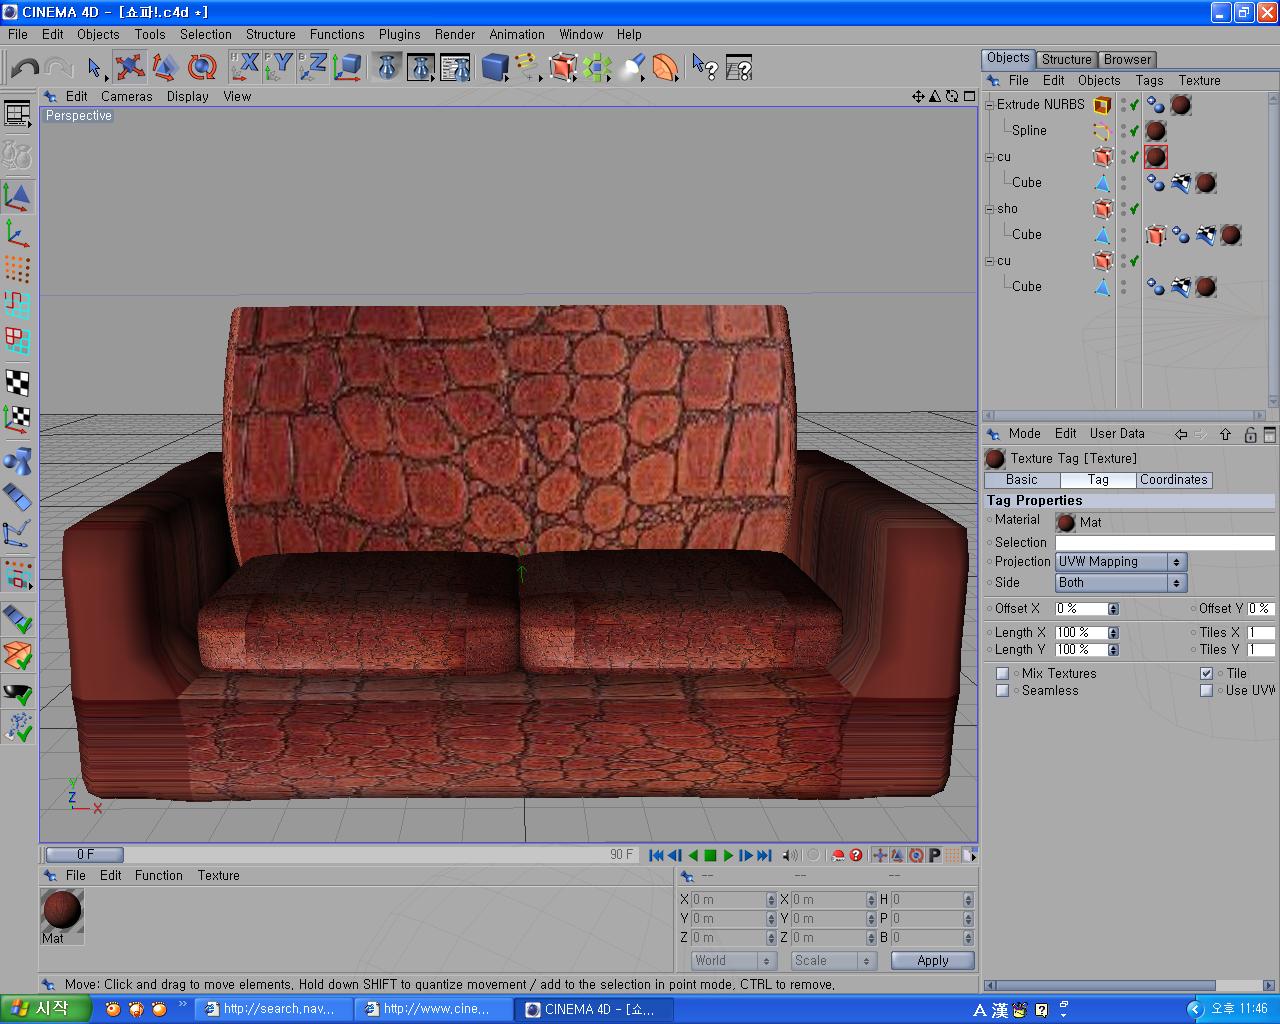Open Render Settings icon
Screen dimensions: 1280x1024
click(x=455, y=67)
